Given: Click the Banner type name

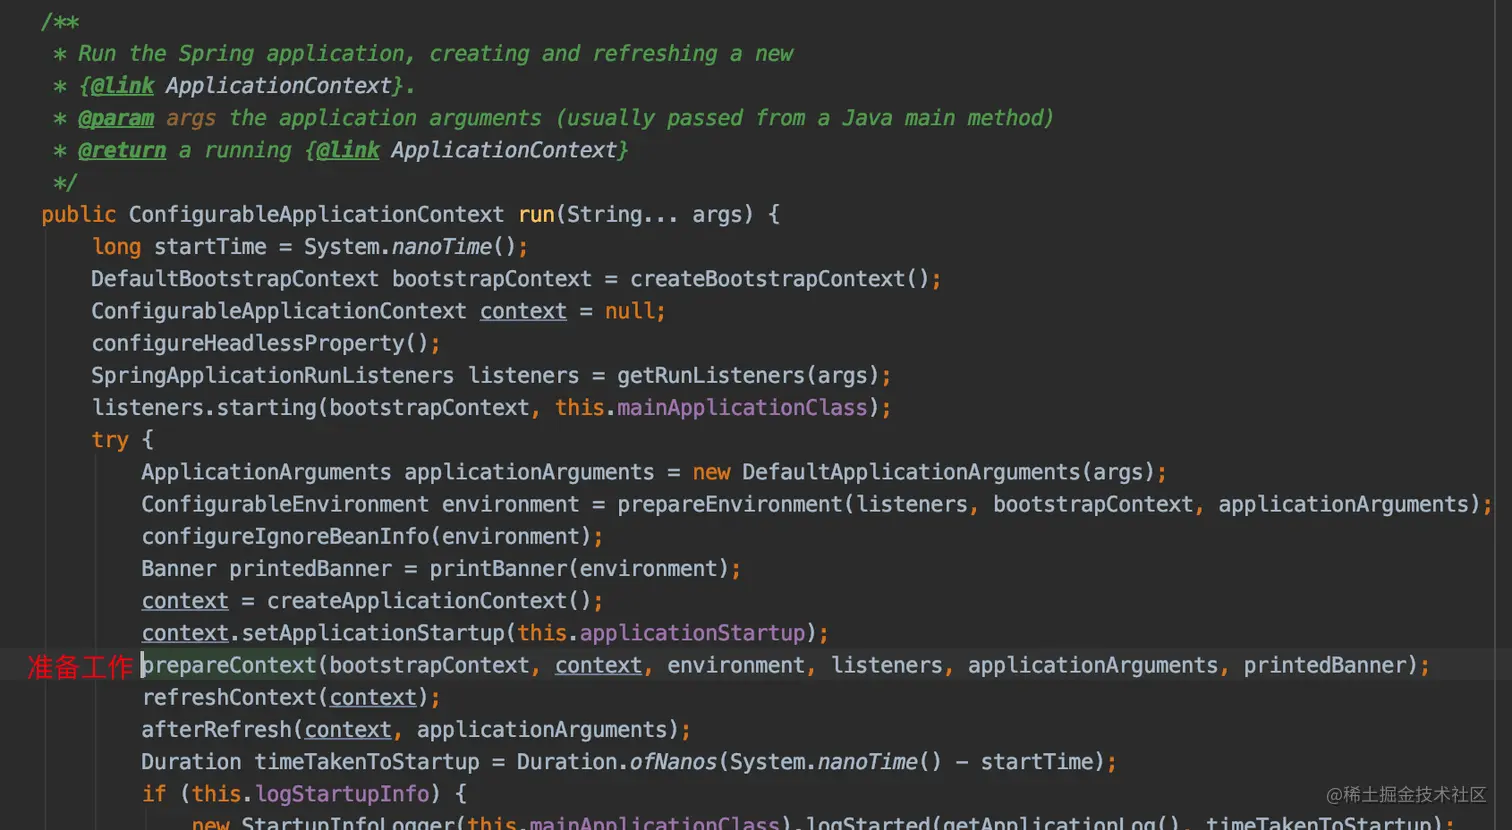Looking at the screenshot, I should (179, 568).
